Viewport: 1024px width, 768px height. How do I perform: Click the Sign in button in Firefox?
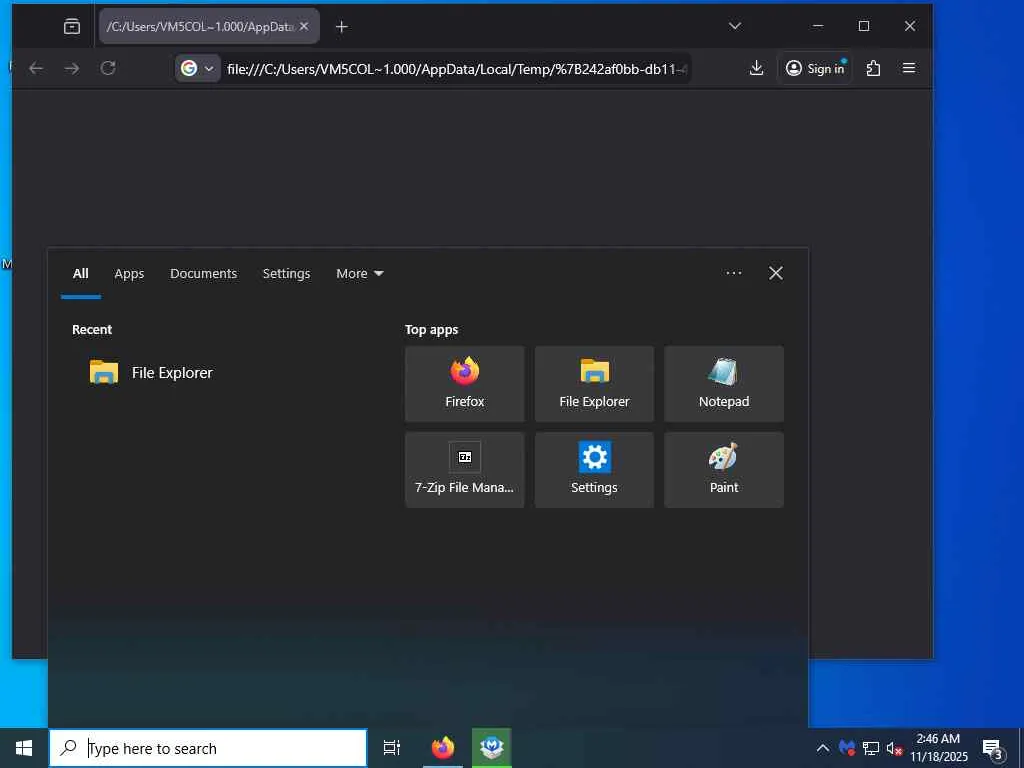tap(814, 68)
